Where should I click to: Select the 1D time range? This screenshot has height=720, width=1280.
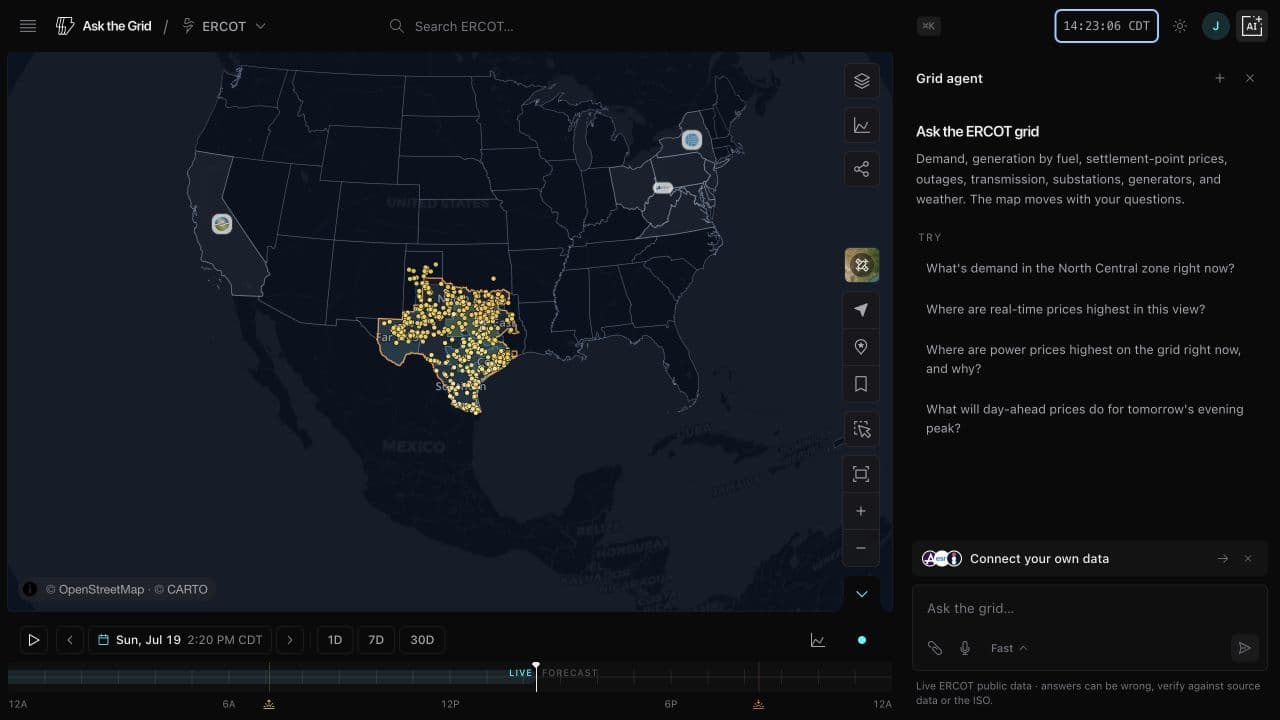(x=335, y=640)
